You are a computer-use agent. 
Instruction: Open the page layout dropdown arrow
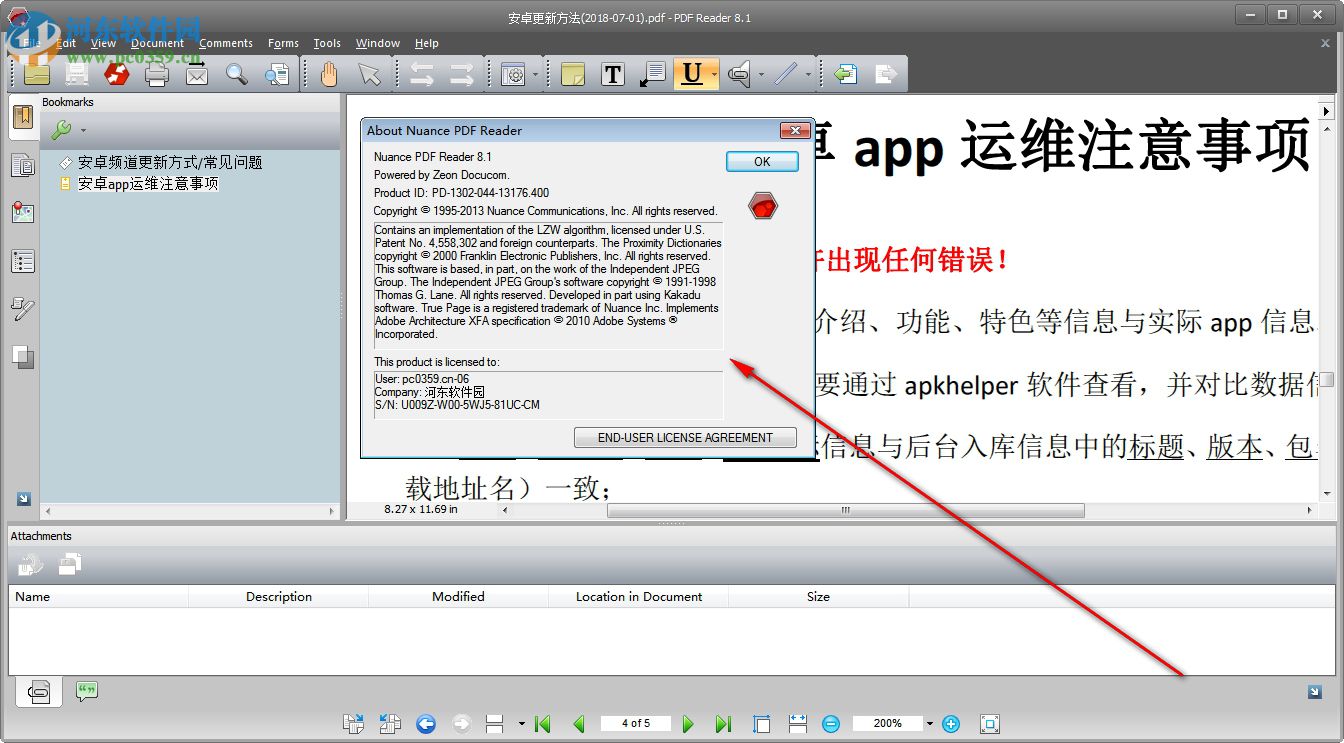pyautogui.click(x=521, y=723)
